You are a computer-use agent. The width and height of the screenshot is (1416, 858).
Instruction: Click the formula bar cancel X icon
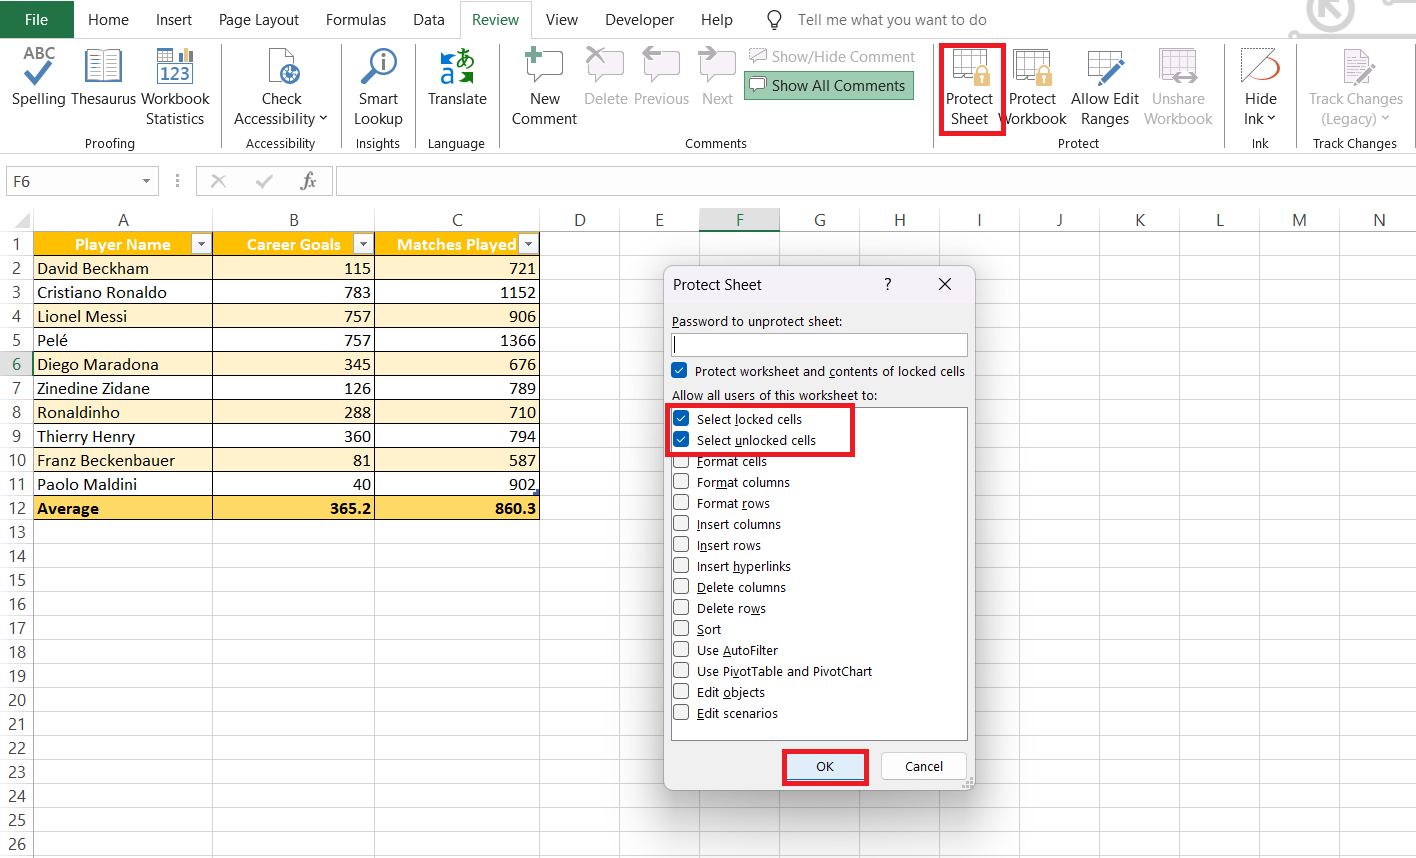[x=218, y=181]
